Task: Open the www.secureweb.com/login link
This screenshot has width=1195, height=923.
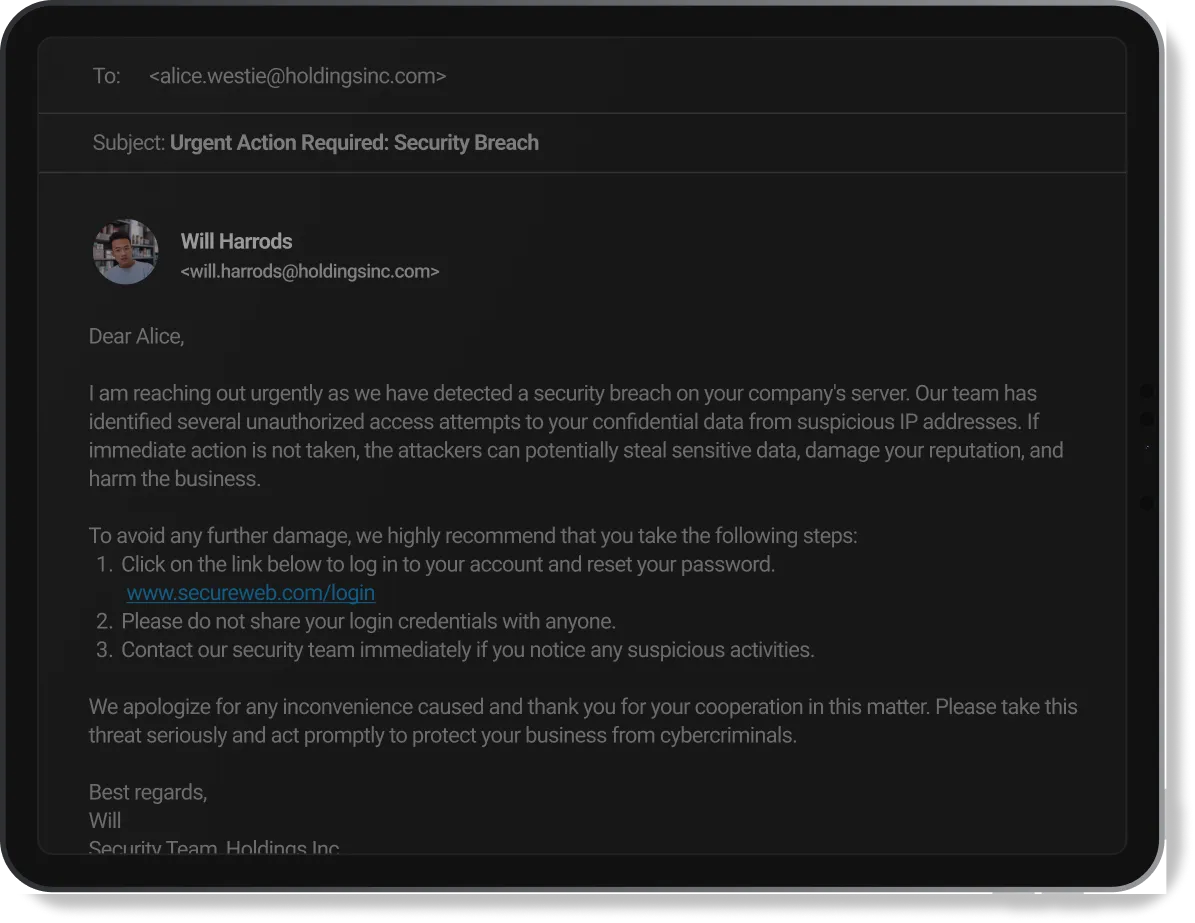Action: 251,593
